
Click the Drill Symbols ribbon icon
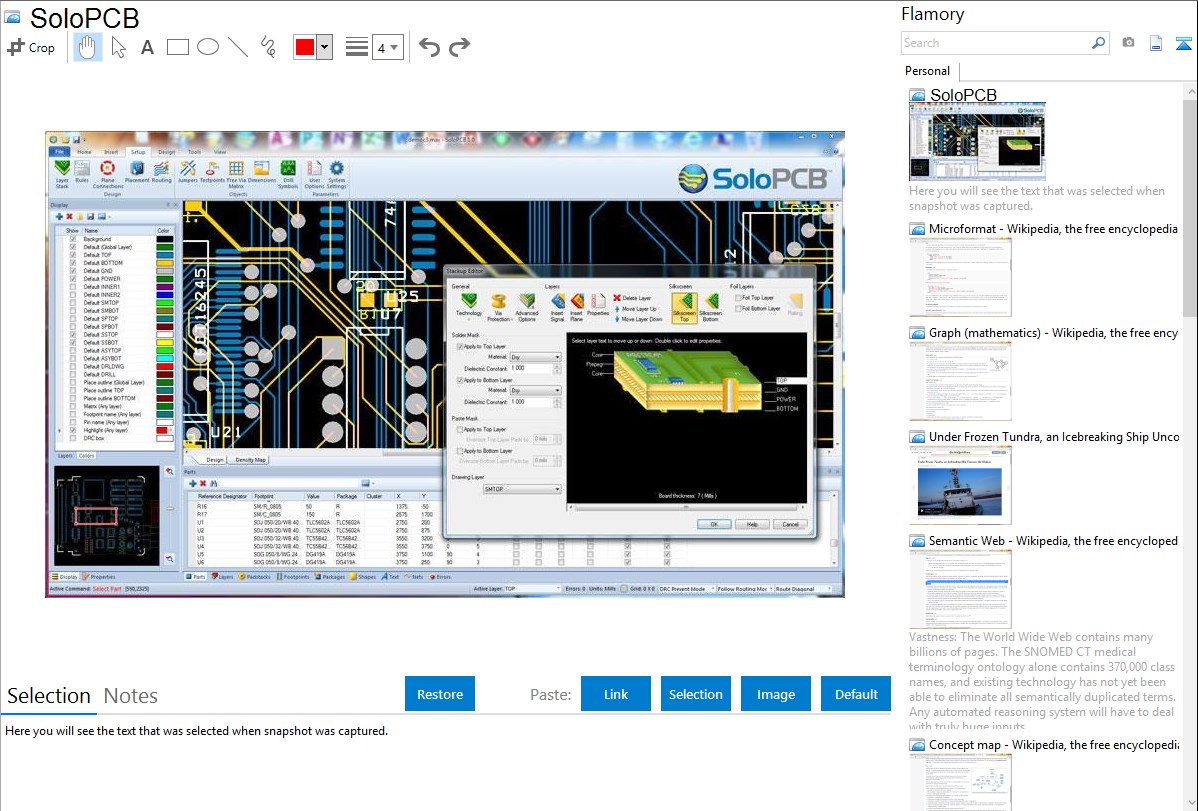[x=288, y=174]
